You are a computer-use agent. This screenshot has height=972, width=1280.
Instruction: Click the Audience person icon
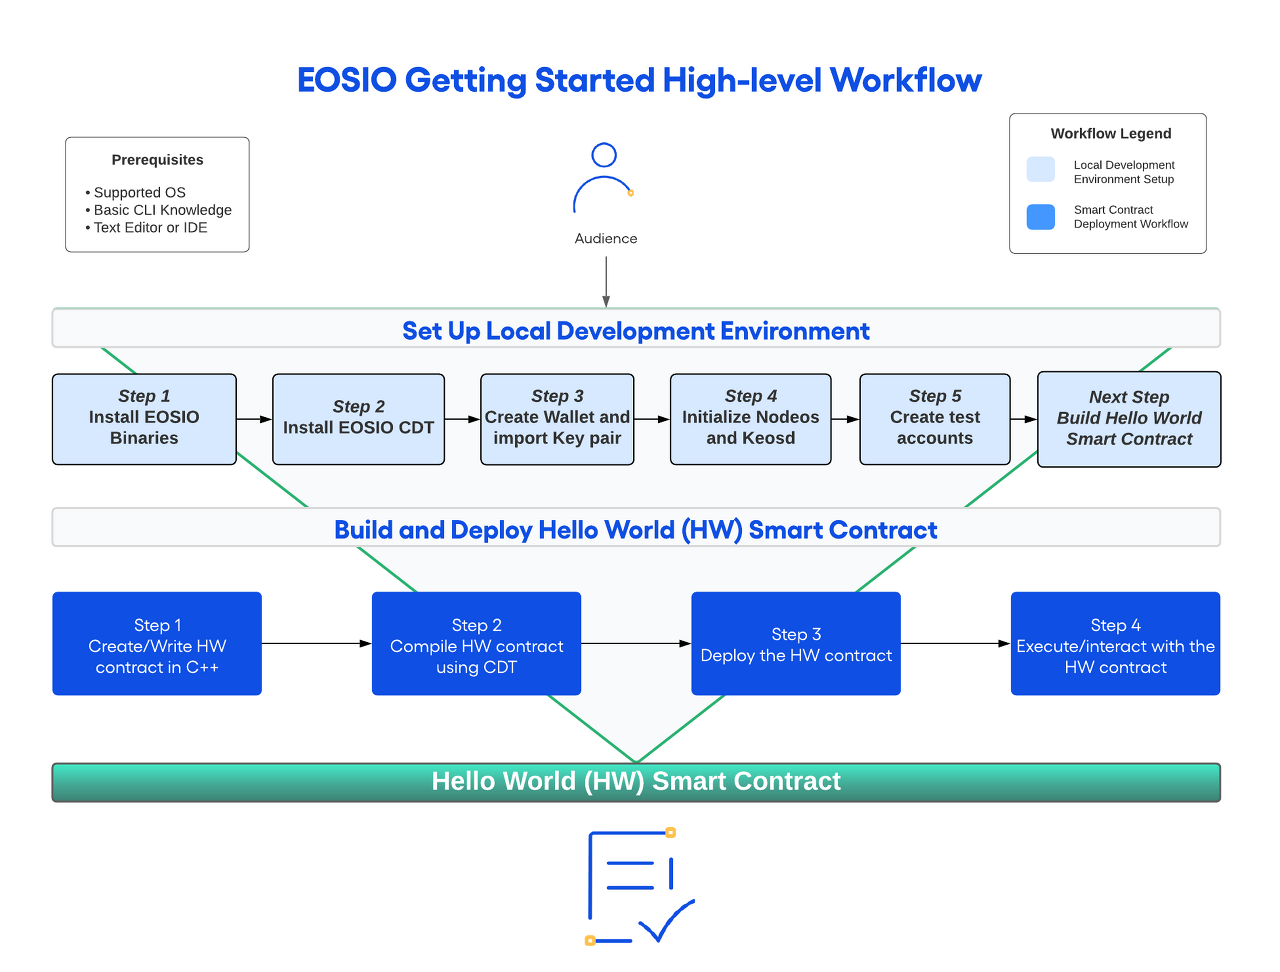pos(604,179)
